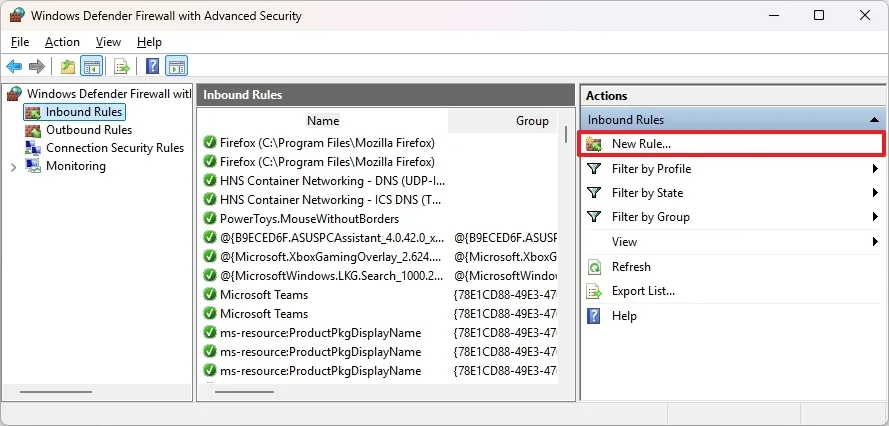The height and width of the screenshot is (426, 889).
Task: Click the Connection Security Rules tree icon
Action: click(33, 148)
